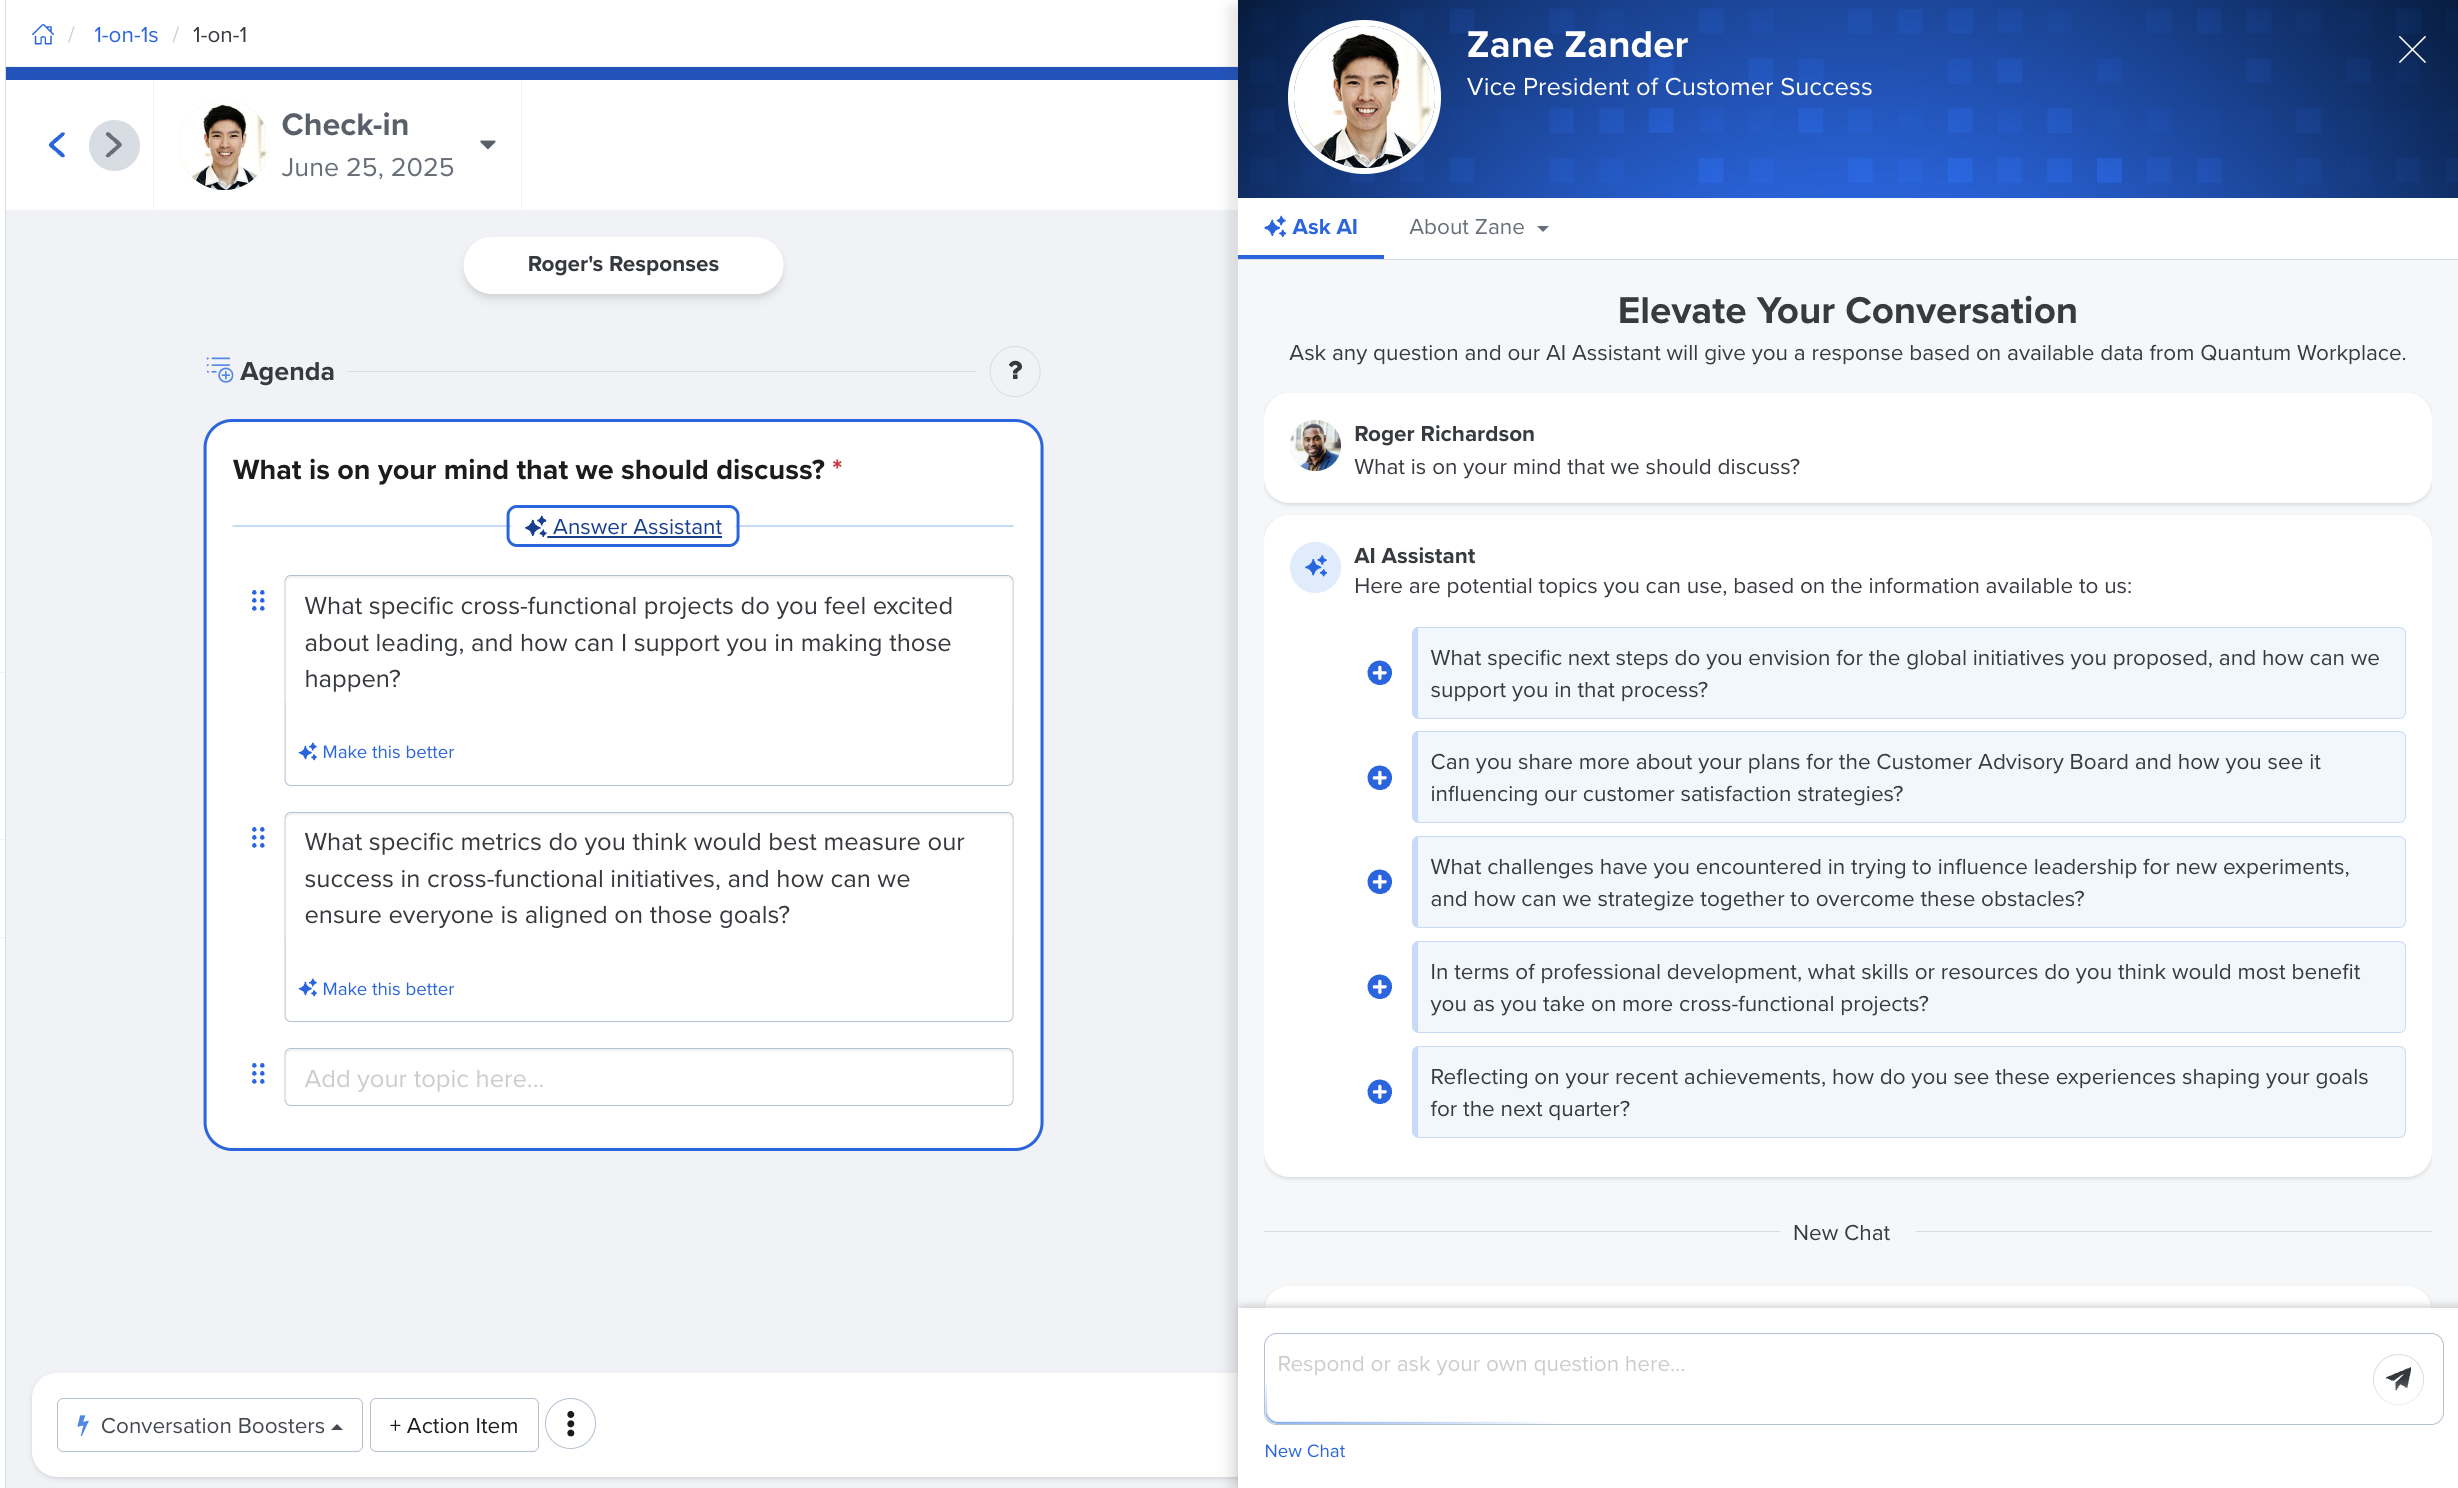
Task: Select Roger's Responses pill button
Action: (x=623, y=265)
